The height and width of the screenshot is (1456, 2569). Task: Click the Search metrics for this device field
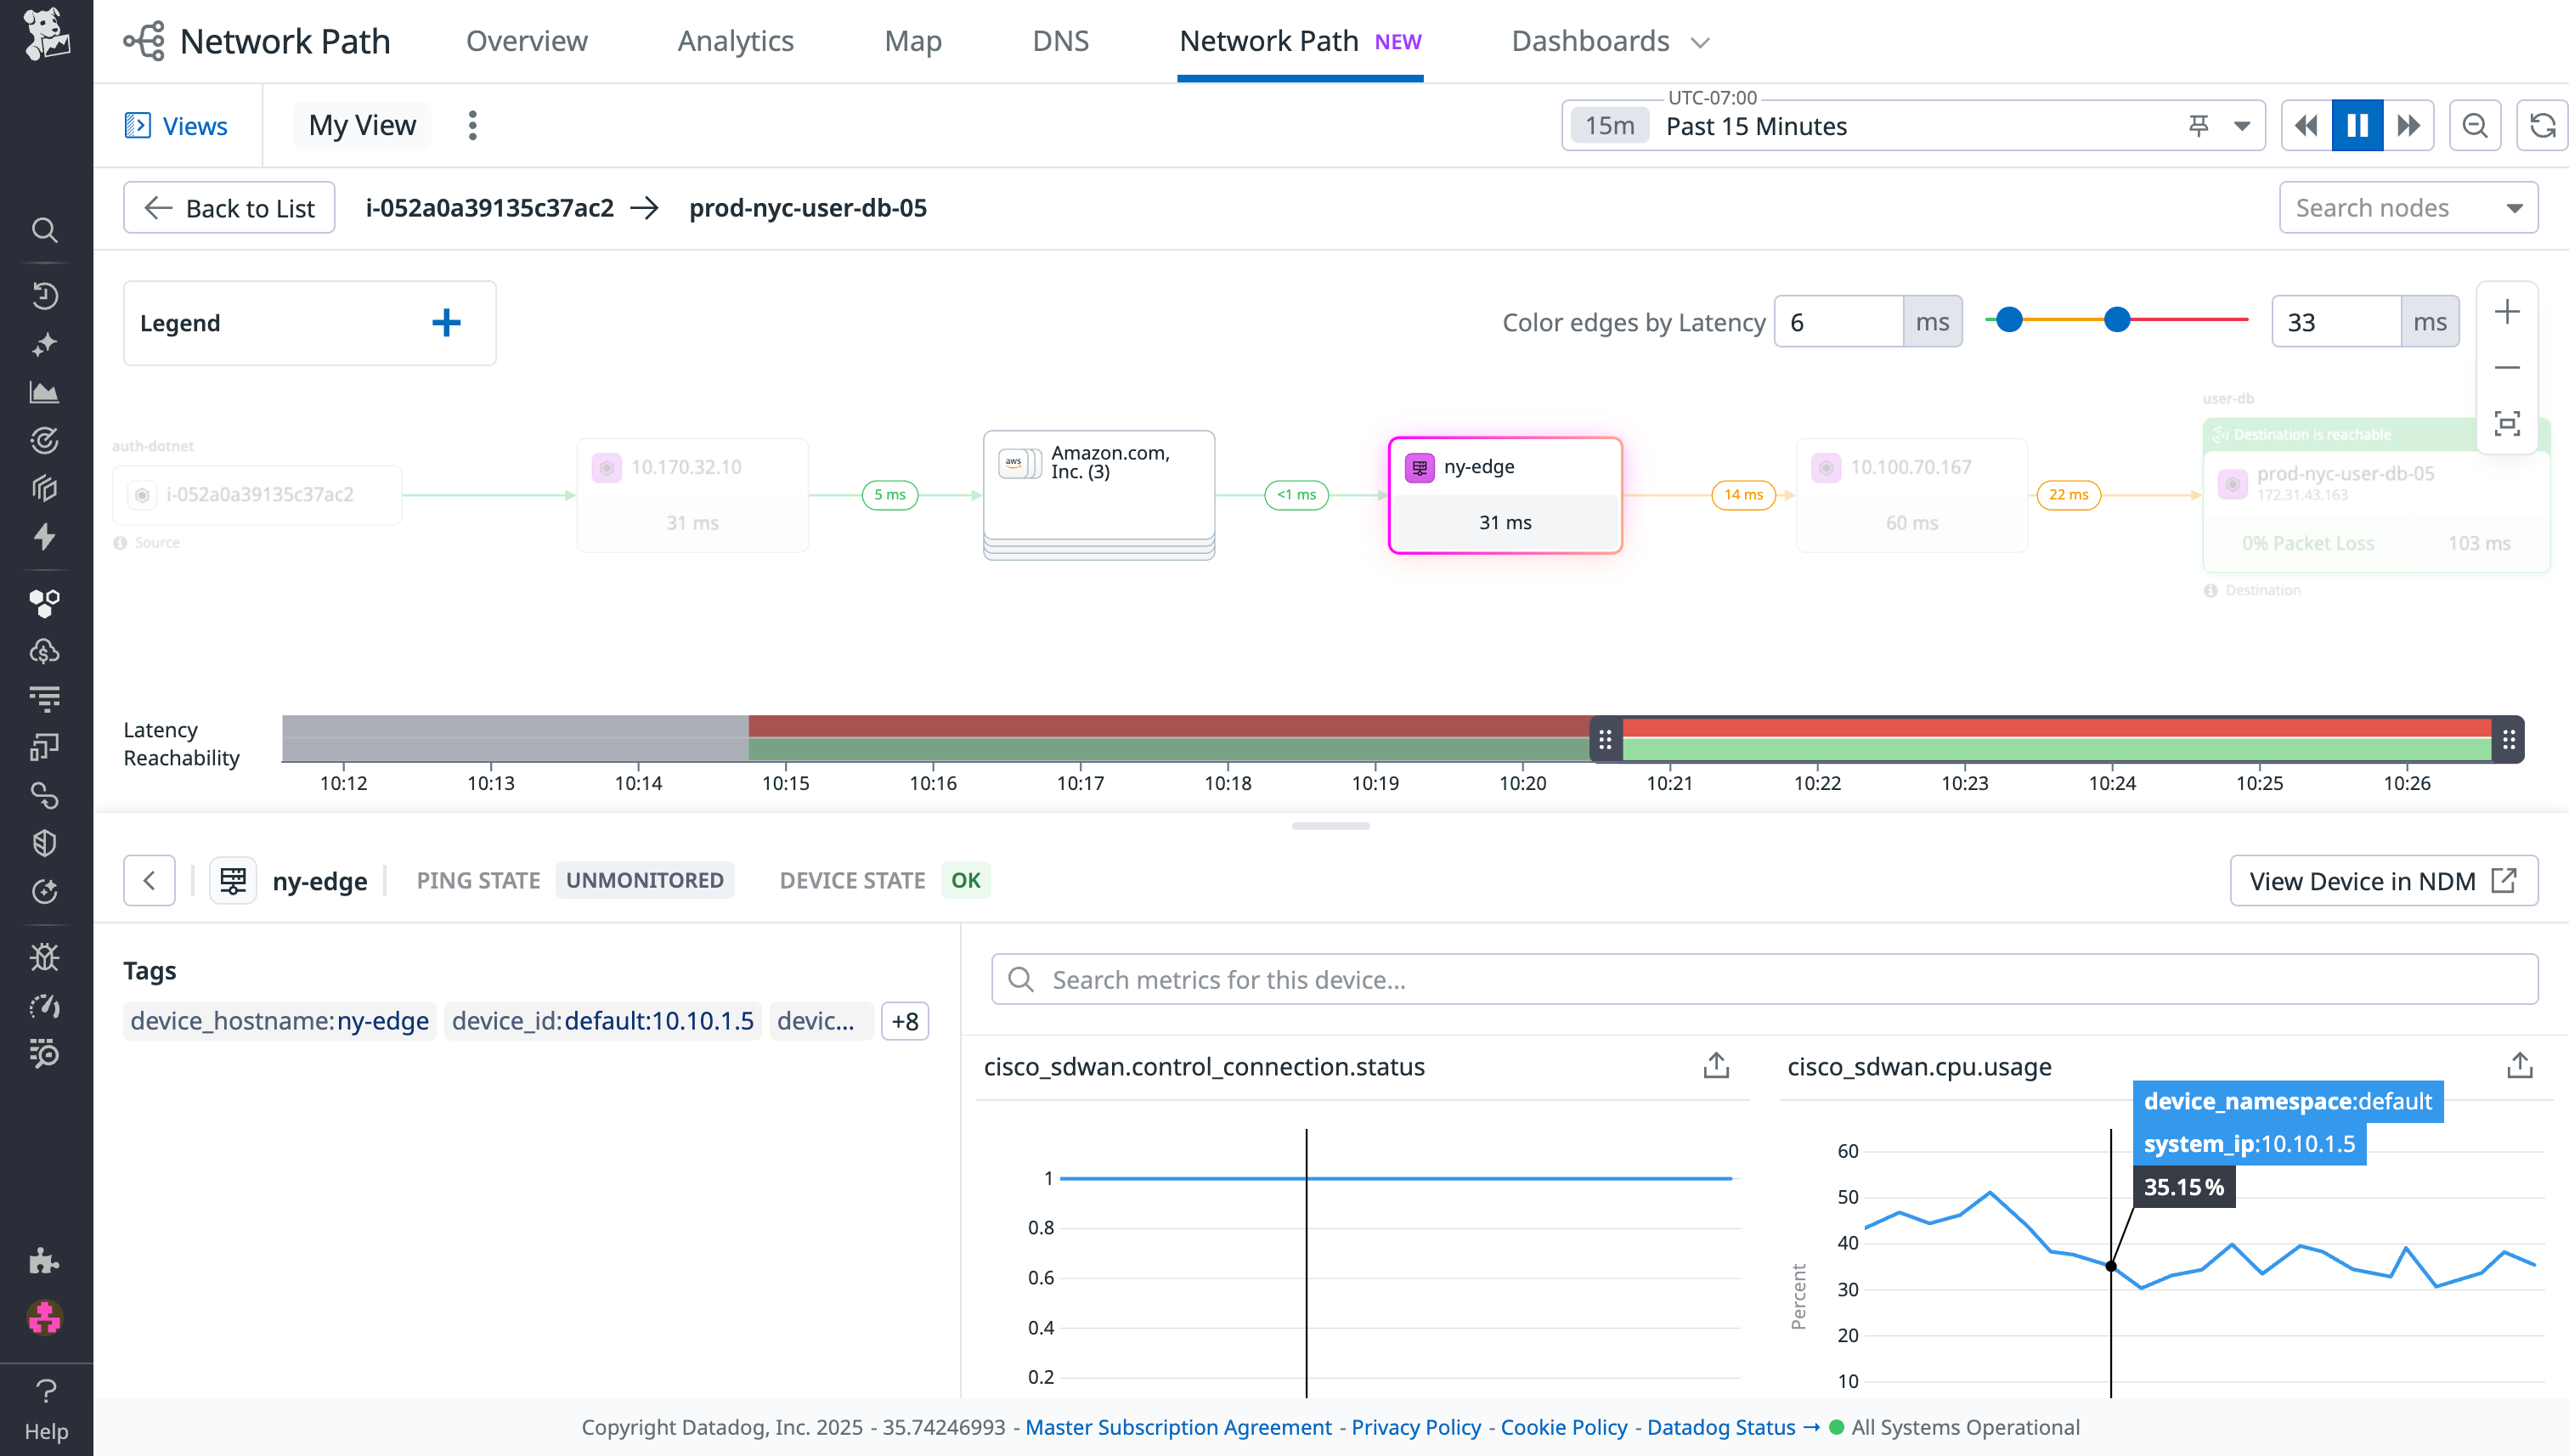click(x=1764, y=979)
